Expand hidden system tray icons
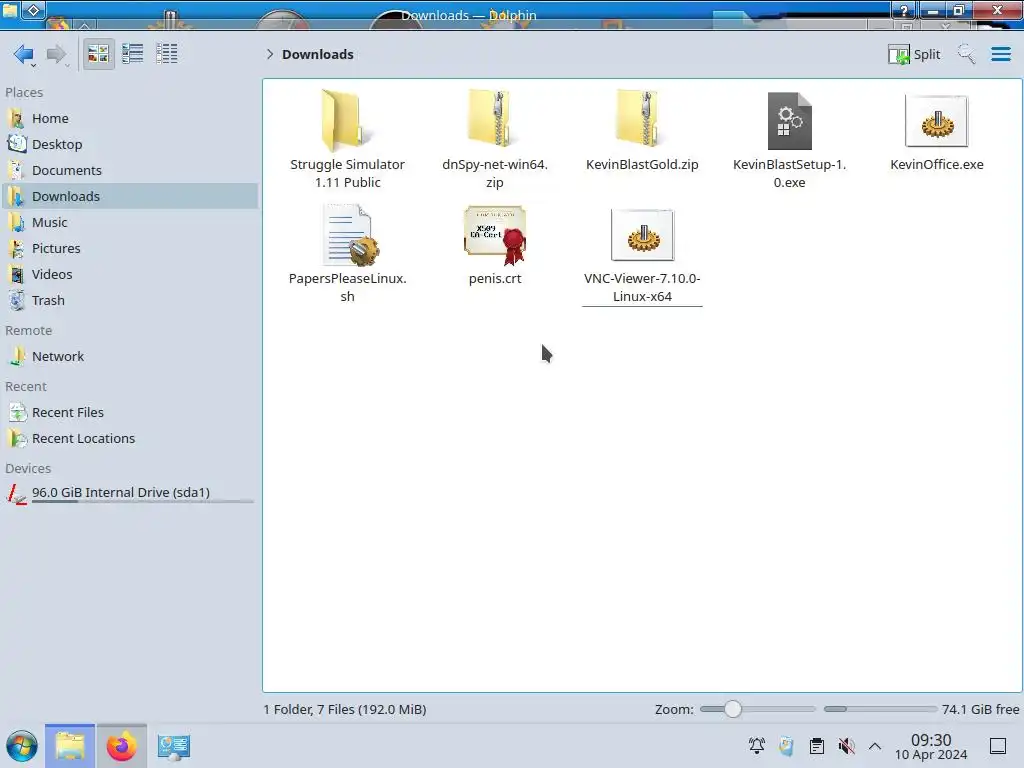Viewport: 1024px width, 768px height. pos(875,746)
